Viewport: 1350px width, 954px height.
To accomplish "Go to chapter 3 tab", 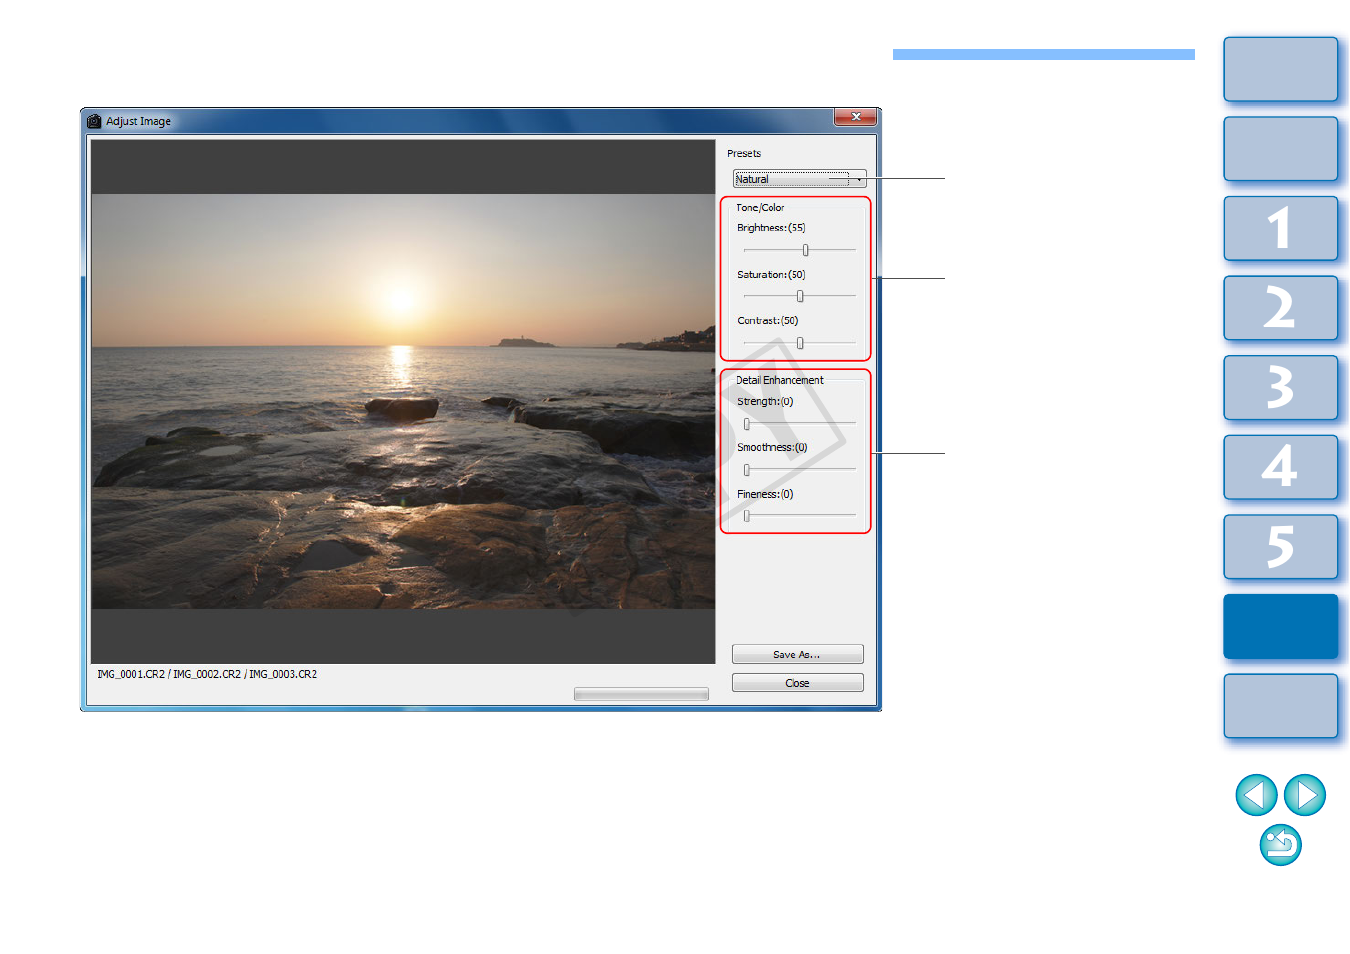I will (1280, 388).
